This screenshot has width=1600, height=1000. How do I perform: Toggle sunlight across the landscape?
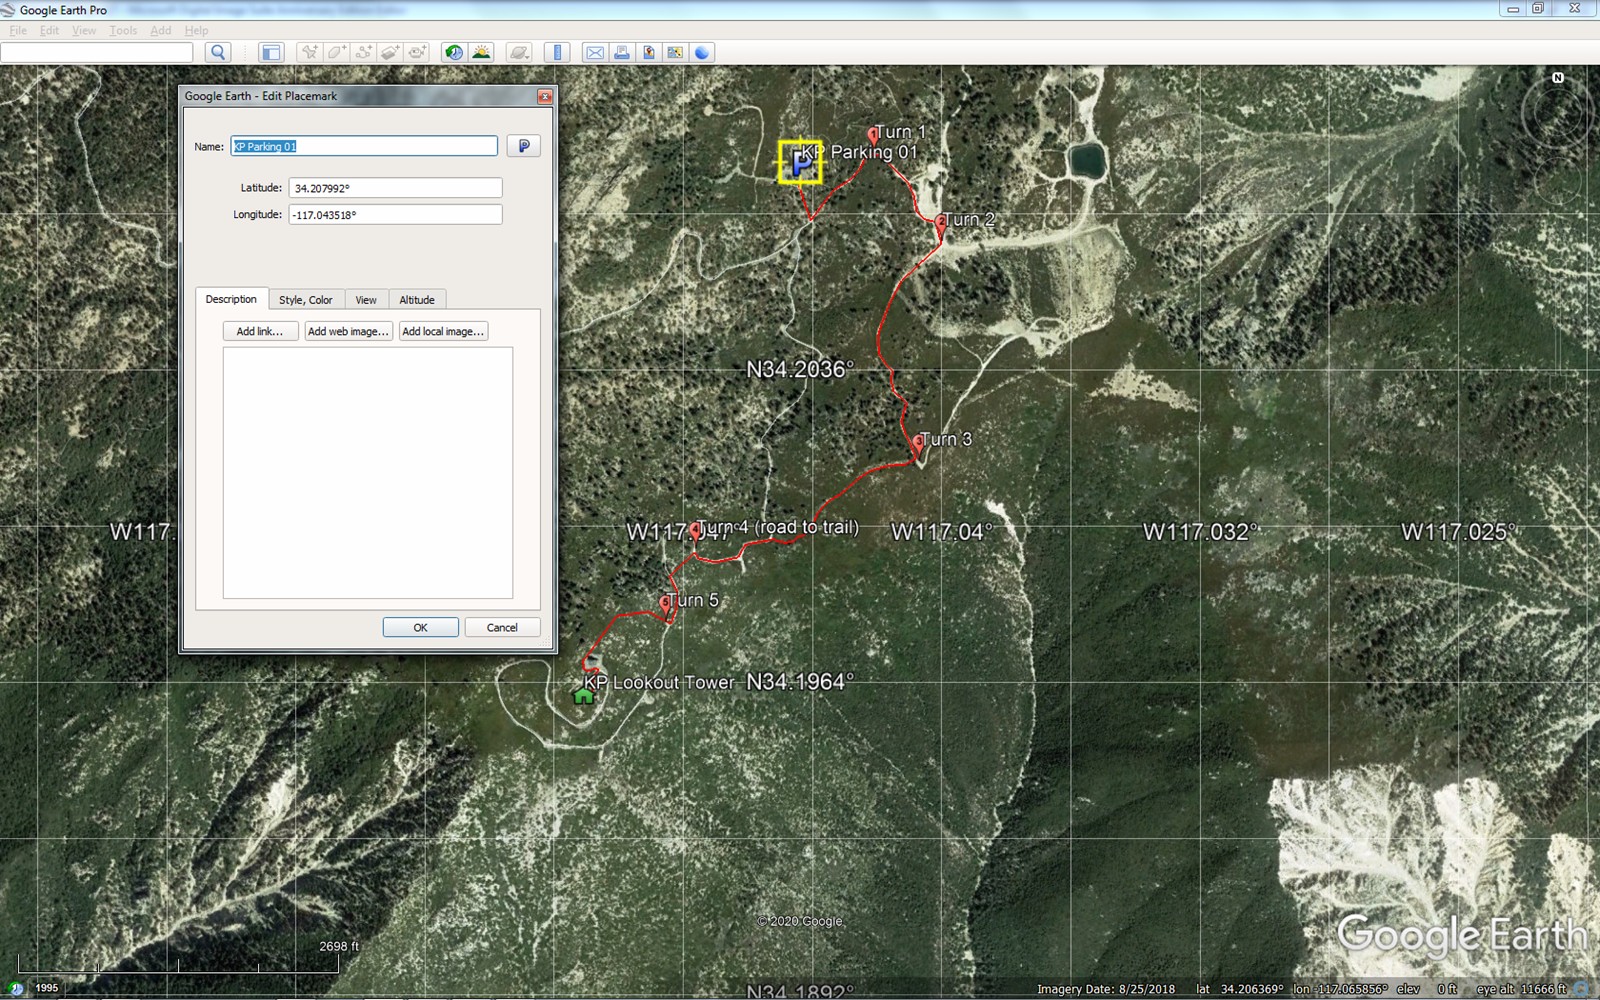(481, 52)
